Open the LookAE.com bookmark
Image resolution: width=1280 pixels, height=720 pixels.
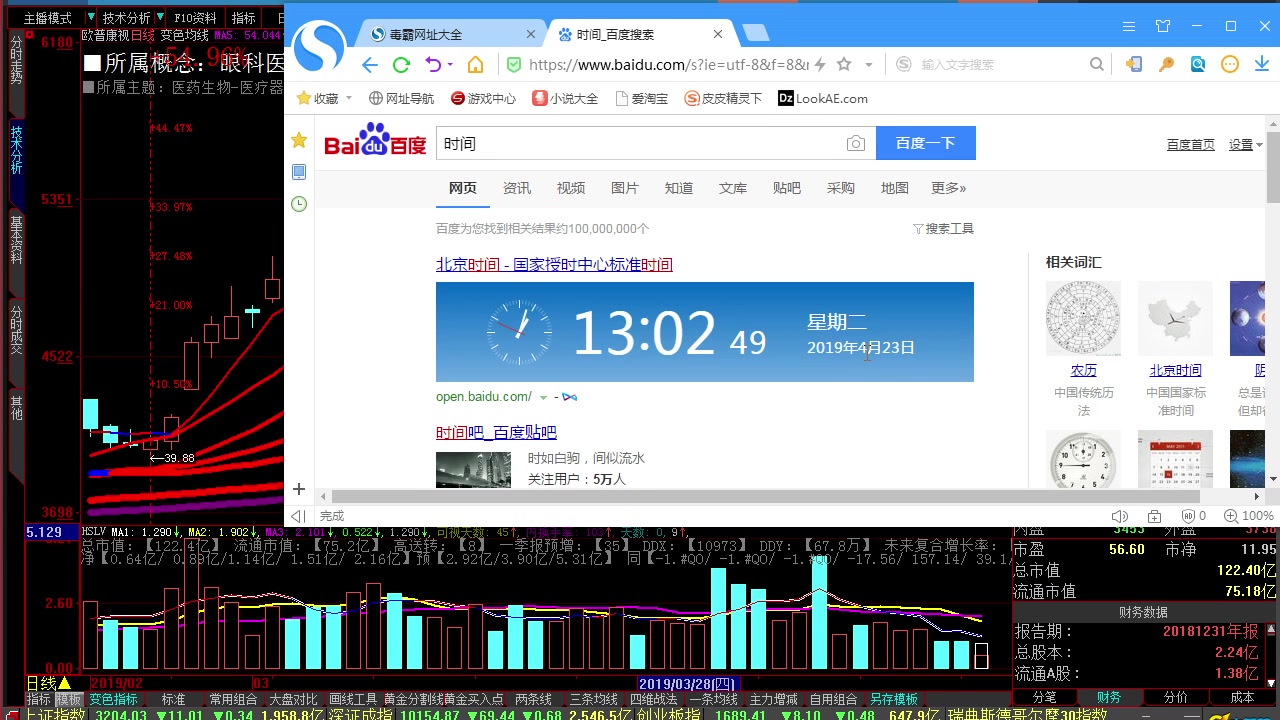click(823, 98)
